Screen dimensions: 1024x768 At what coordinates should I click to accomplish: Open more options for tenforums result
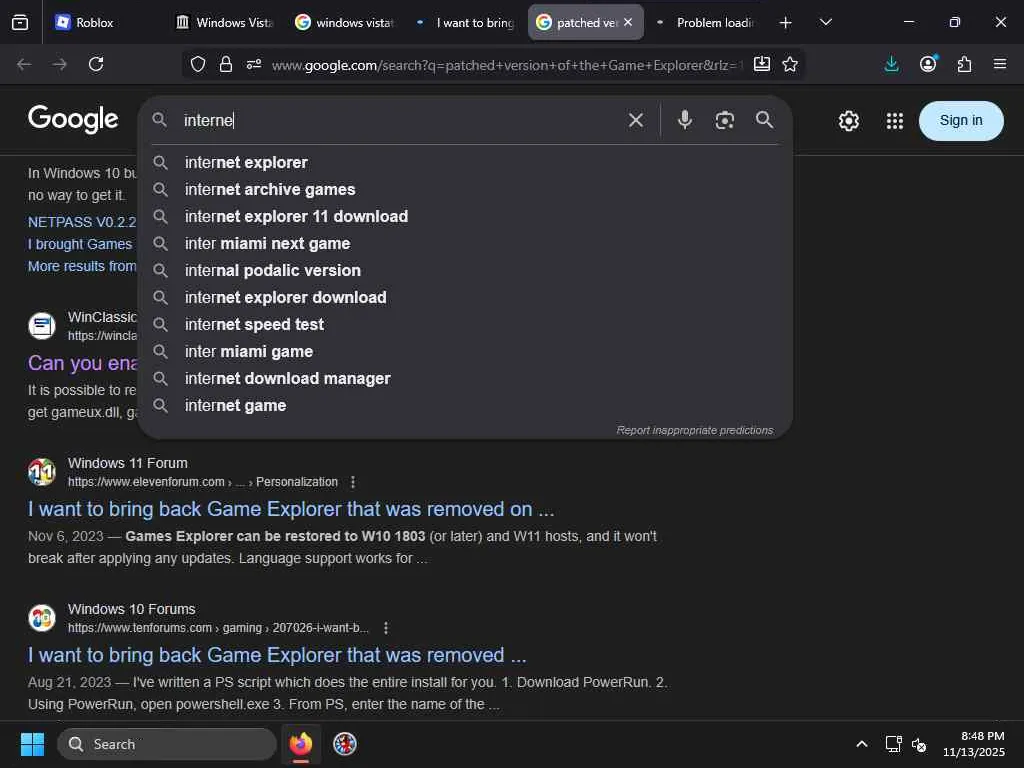point(386,628)
